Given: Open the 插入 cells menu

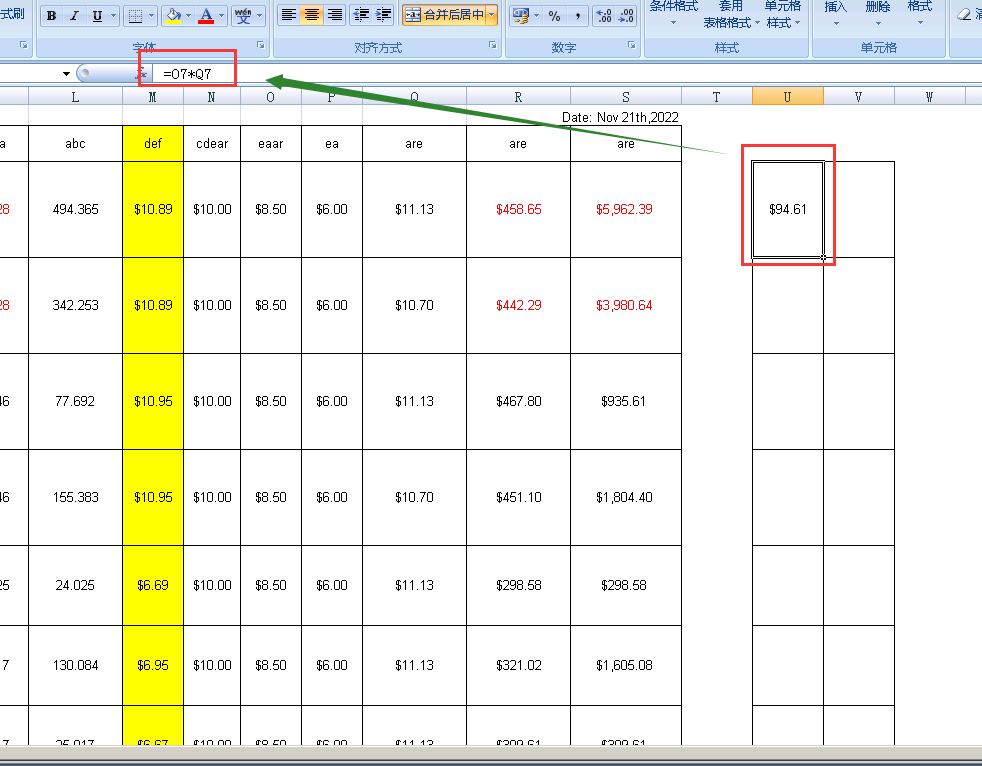Looking at the screenshot, I should click(x=835, y=13).
